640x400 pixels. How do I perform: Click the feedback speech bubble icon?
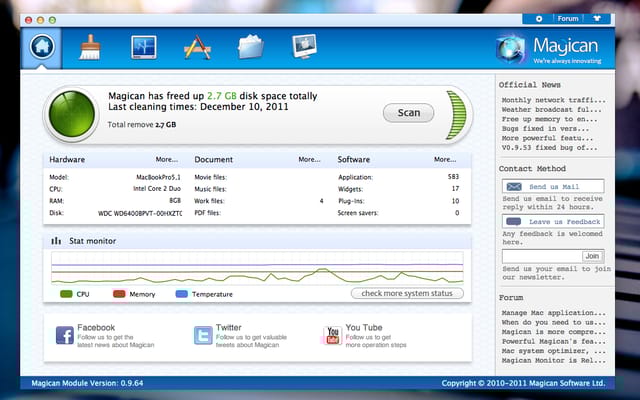click(513, 222)
